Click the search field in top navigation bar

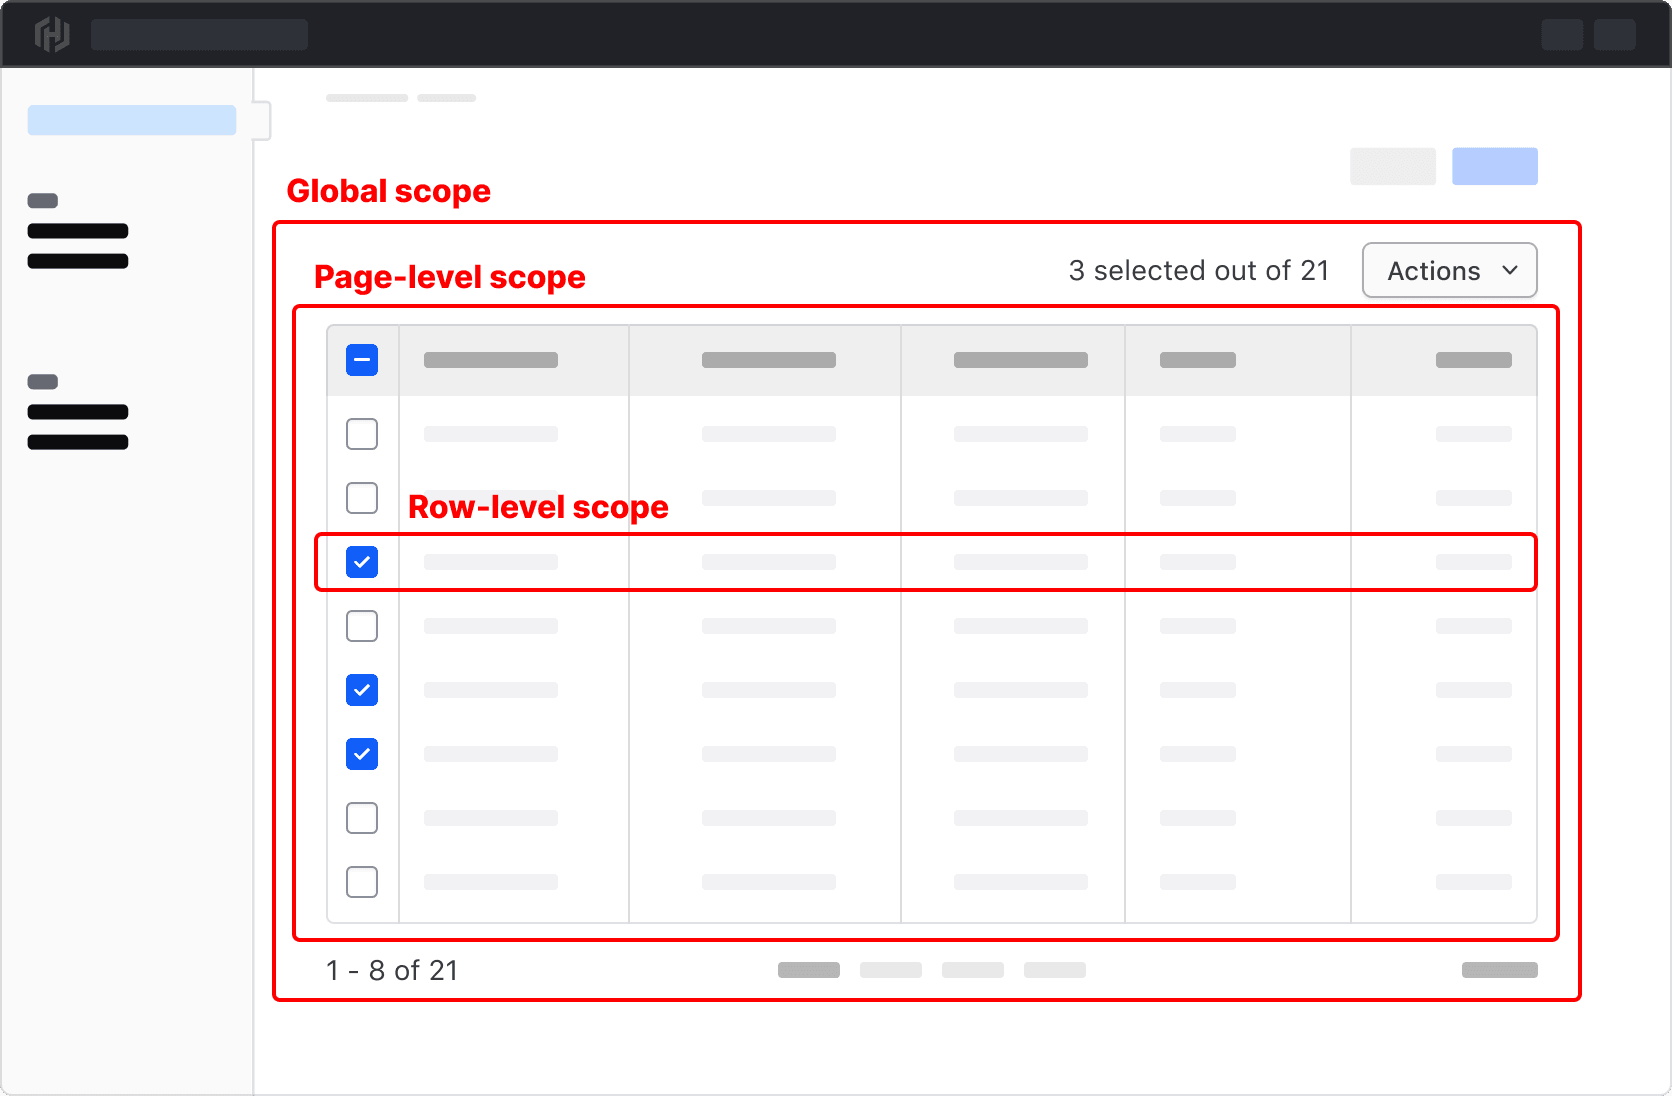[199, 35]
